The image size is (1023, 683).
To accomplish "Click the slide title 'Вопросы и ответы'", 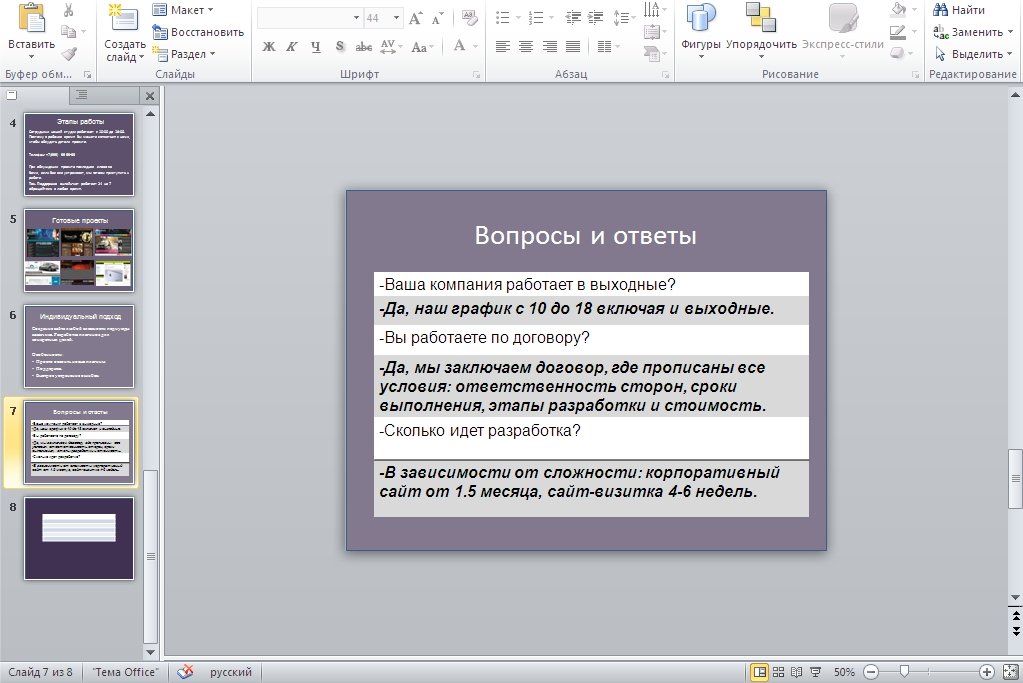I will 585,235.
